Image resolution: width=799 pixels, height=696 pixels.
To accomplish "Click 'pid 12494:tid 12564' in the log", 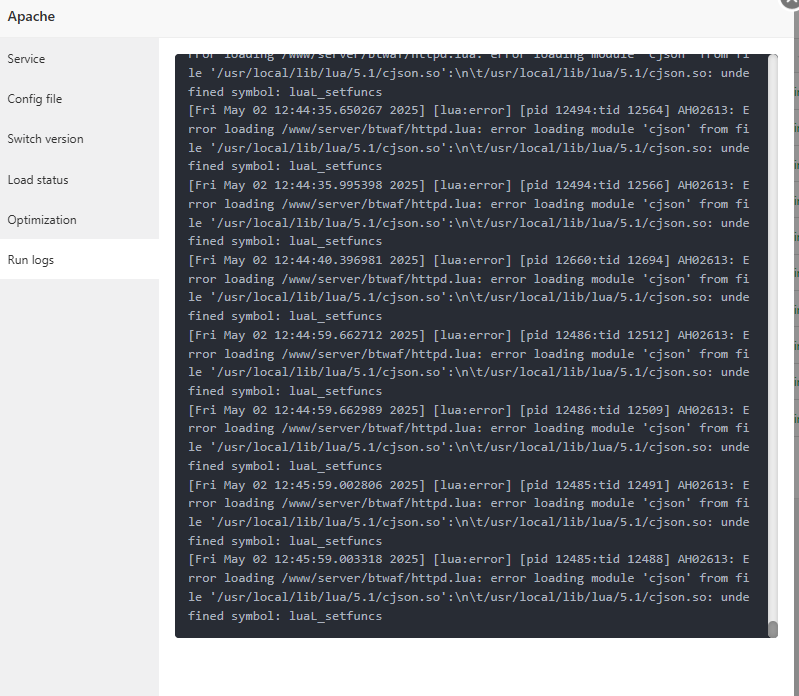I will (594, 111).
